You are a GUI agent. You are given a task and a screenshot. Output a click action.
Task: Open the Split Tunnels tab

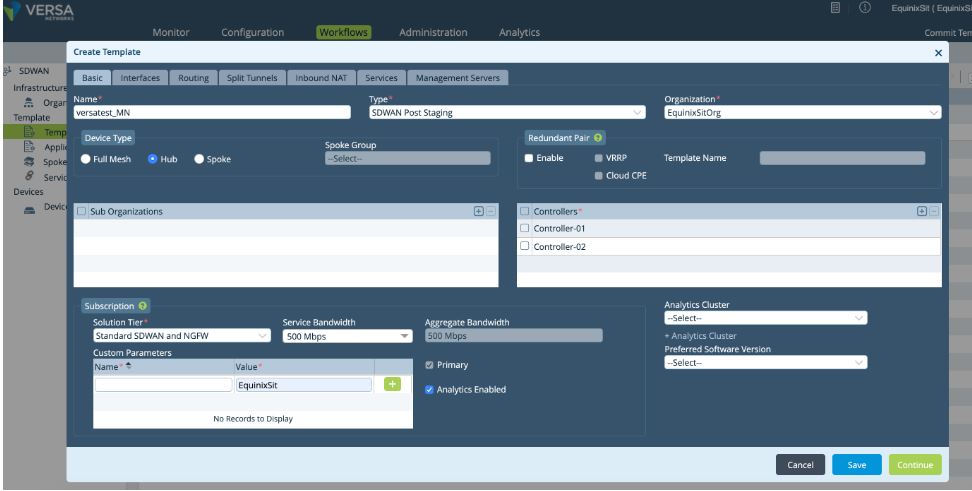click(252, 78)
